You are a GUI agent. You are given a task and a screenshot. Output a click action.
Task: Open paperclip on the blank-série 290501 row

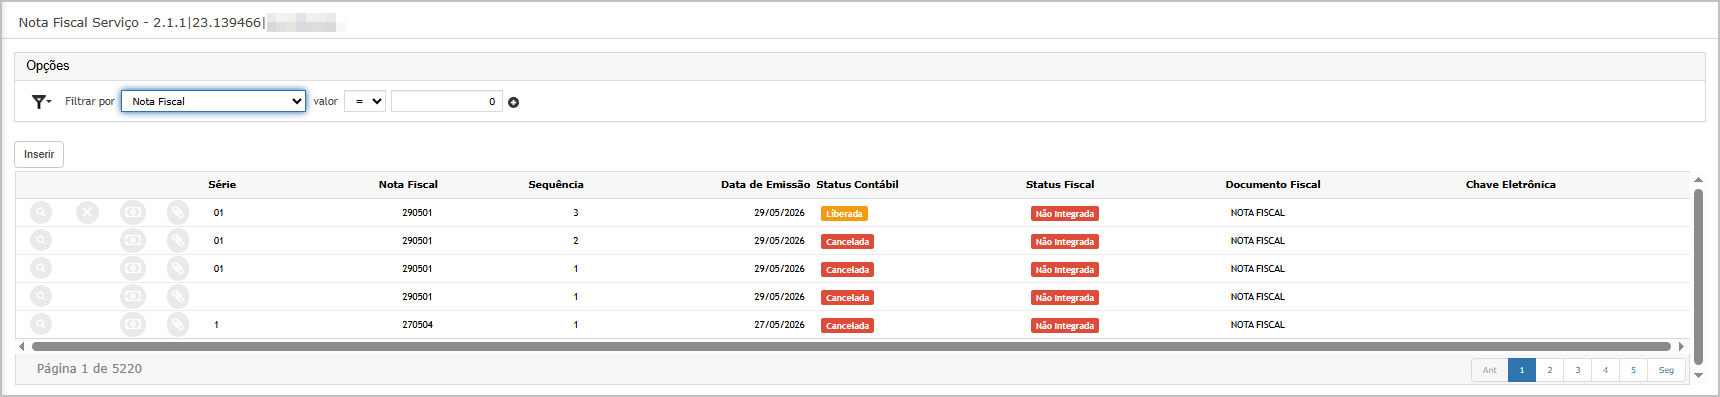click(x=178, y=297)
